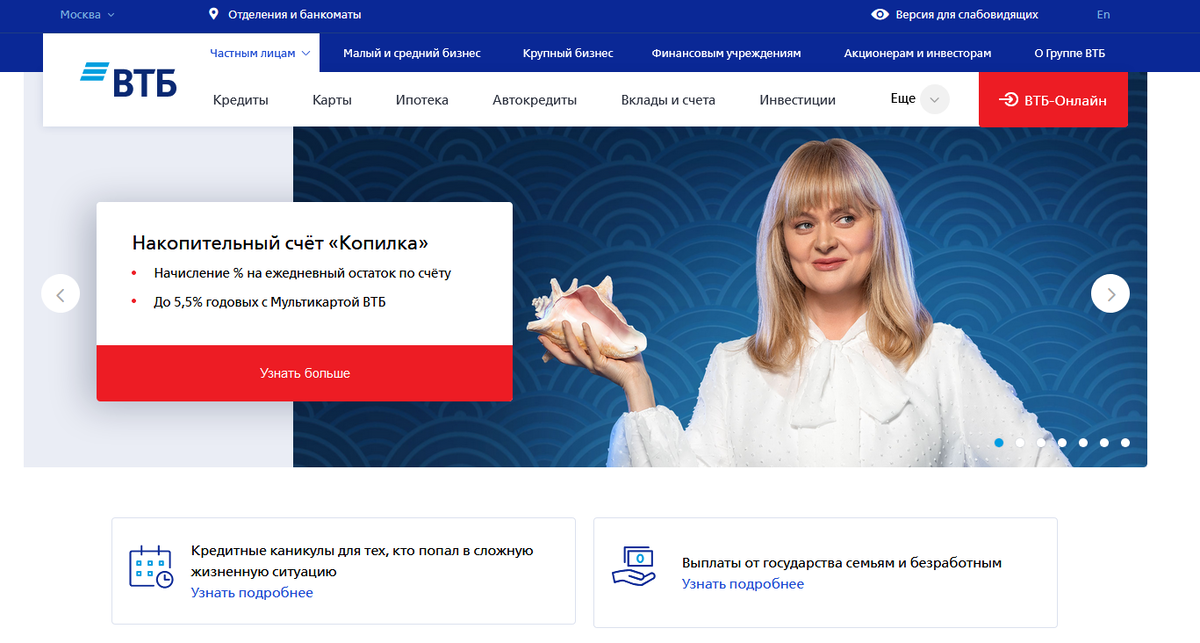The image size is (1200, 643).
Task: Click the Узнать больше red button
Action: coord(305,373)
